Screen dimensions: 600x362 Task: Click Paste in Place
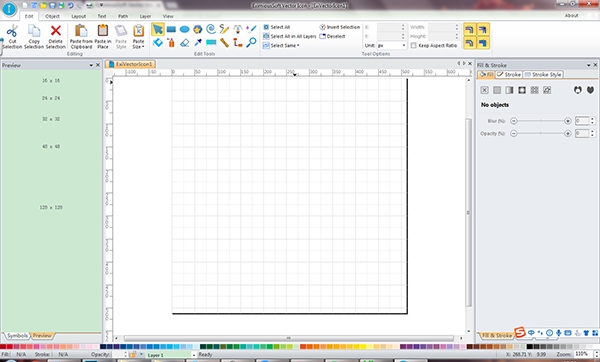[103, 36]
